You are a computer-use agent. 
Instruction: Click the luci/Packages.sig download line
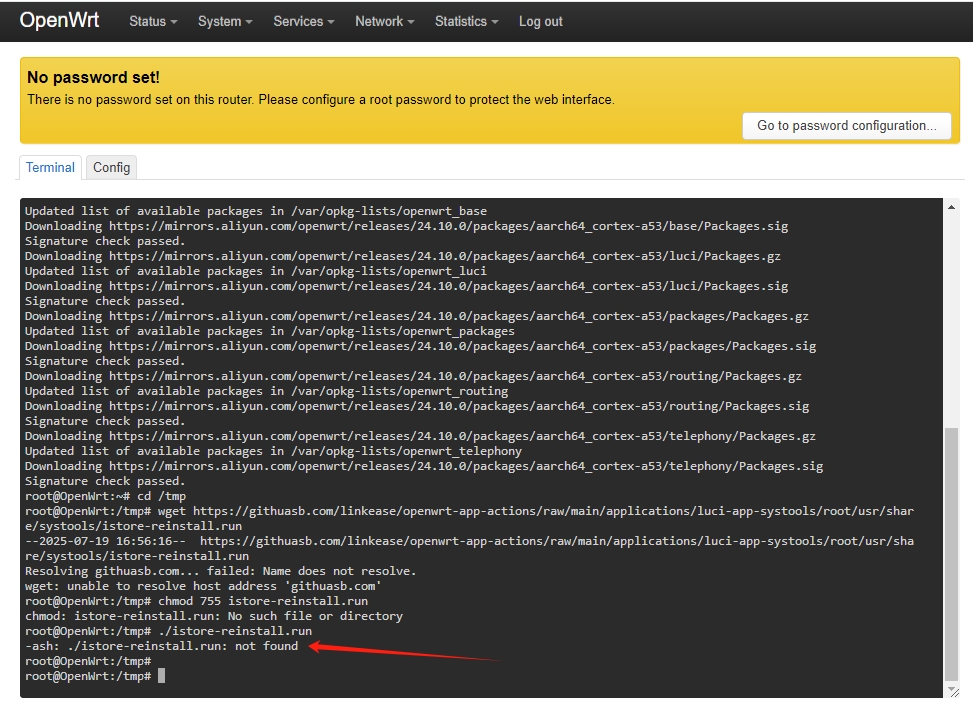pos(406,286)
